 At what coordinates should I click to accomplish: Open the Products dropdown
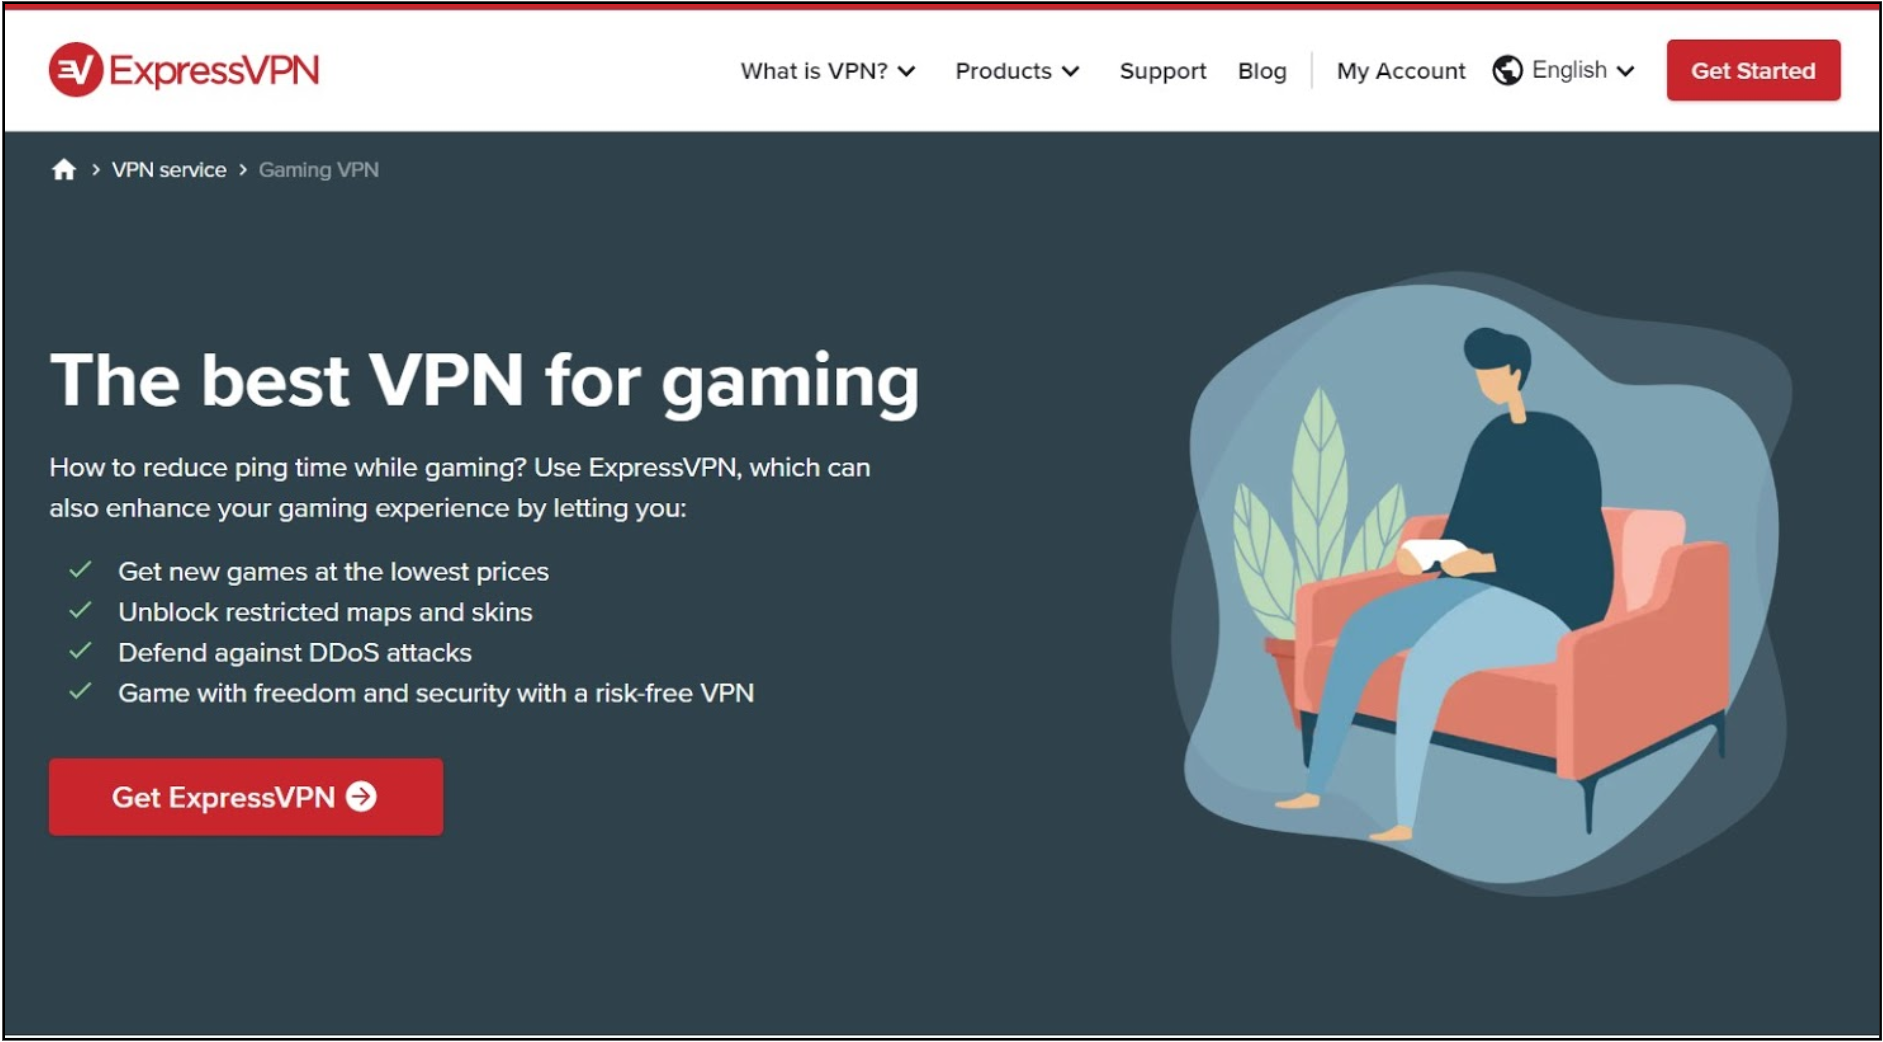pyautogui.click(x=1017, y=71)
